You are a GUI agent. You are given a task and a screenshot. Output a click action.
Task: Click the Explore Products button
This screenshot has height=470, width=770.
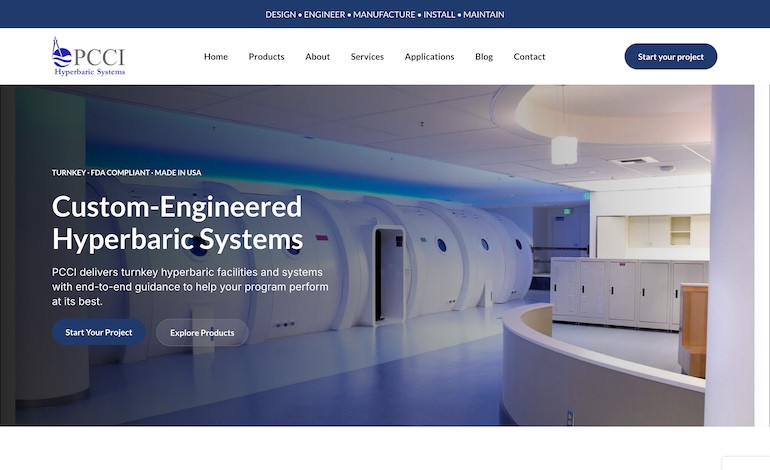click(202, 332)
